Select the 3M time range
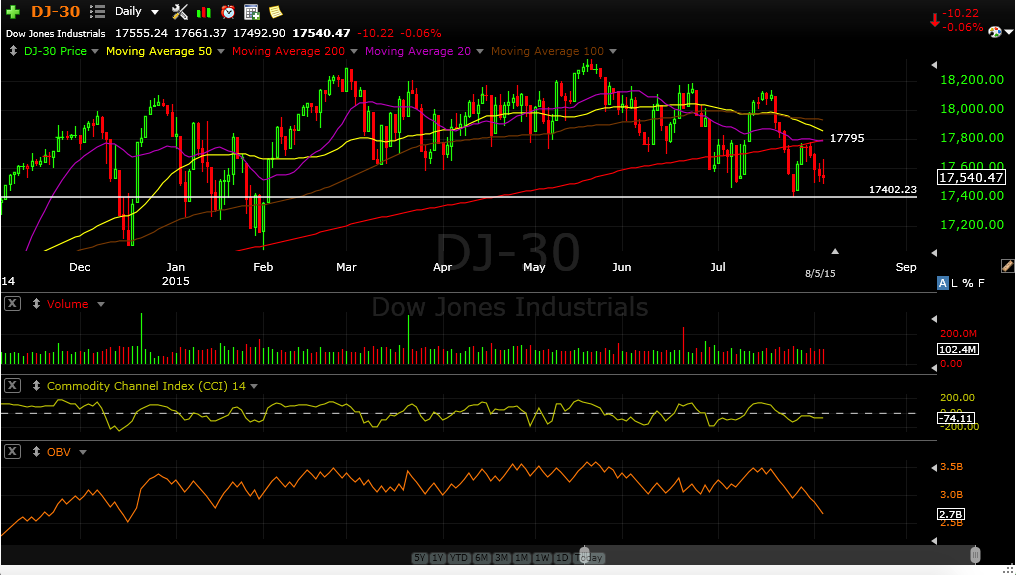This screenshot has width=1016, height=575. pyautogui.click(x=502, y=557)
